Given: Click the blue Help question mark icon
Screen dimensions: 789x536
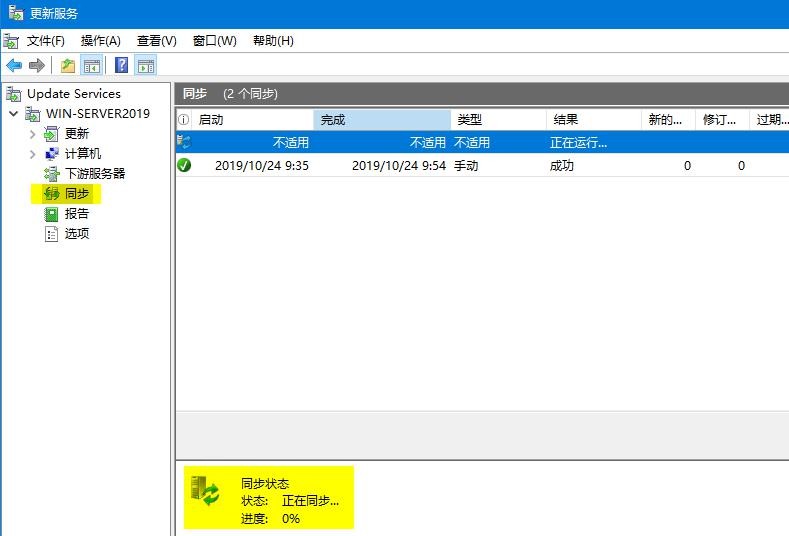Looking at the screenshot, I should tap(121, 66).
